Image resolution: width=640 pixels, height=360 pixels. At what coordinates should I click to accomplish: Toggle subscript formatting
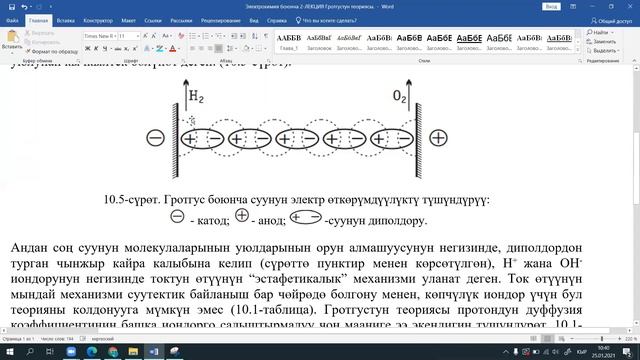point(127,49)
